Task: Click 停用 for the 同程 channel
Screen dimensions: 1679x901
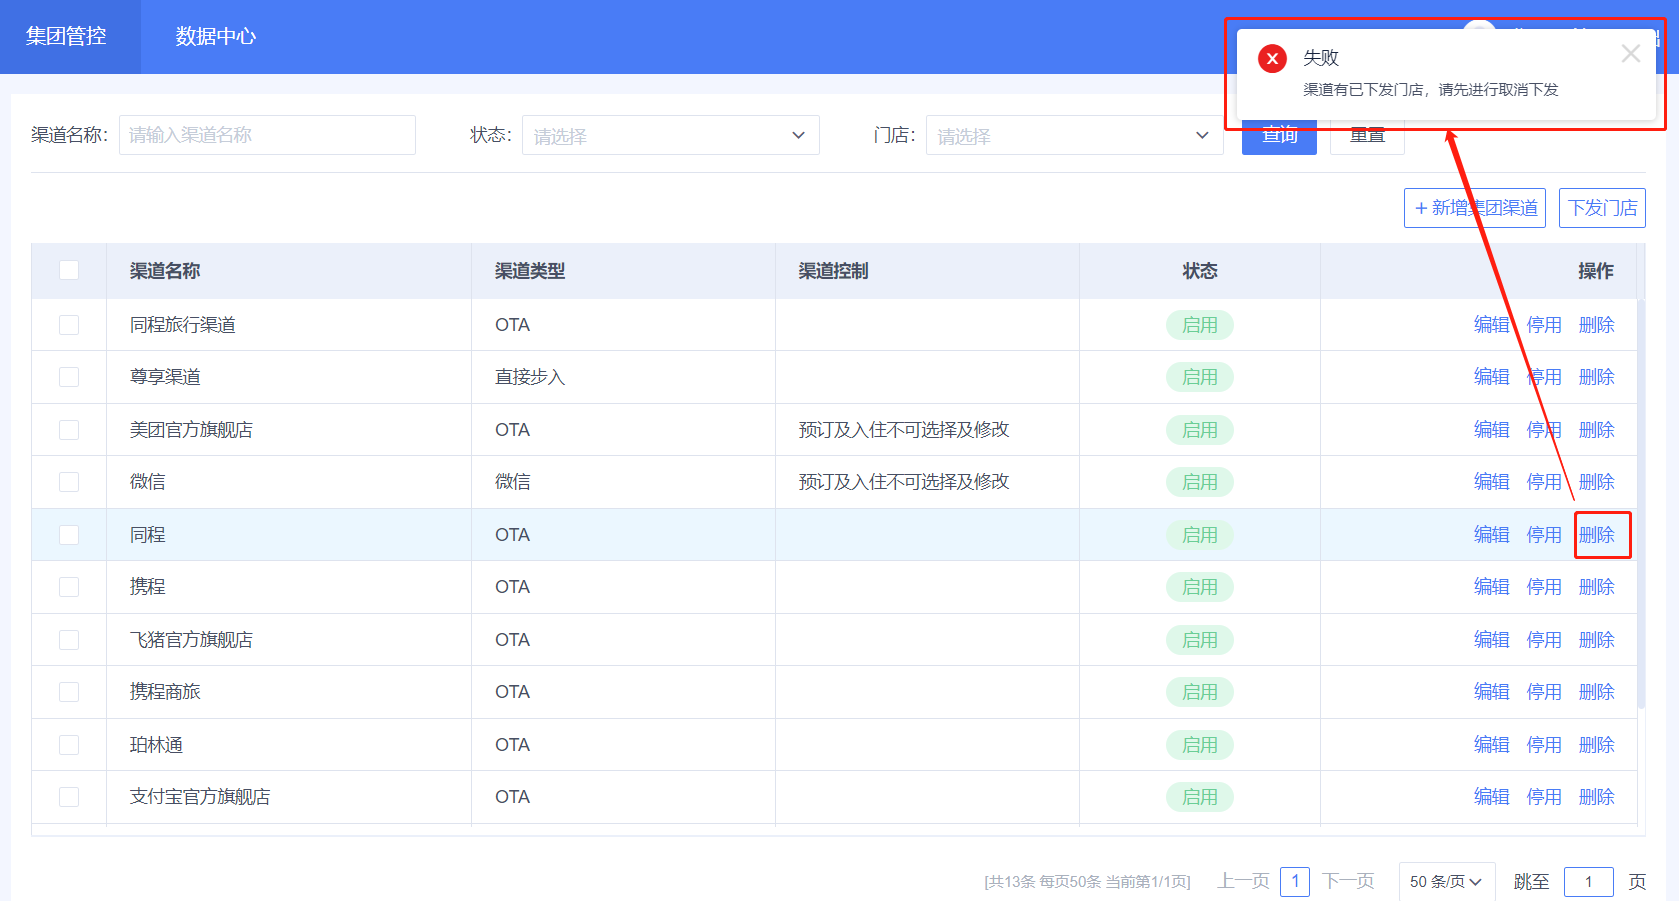Action: (1544, 535)
